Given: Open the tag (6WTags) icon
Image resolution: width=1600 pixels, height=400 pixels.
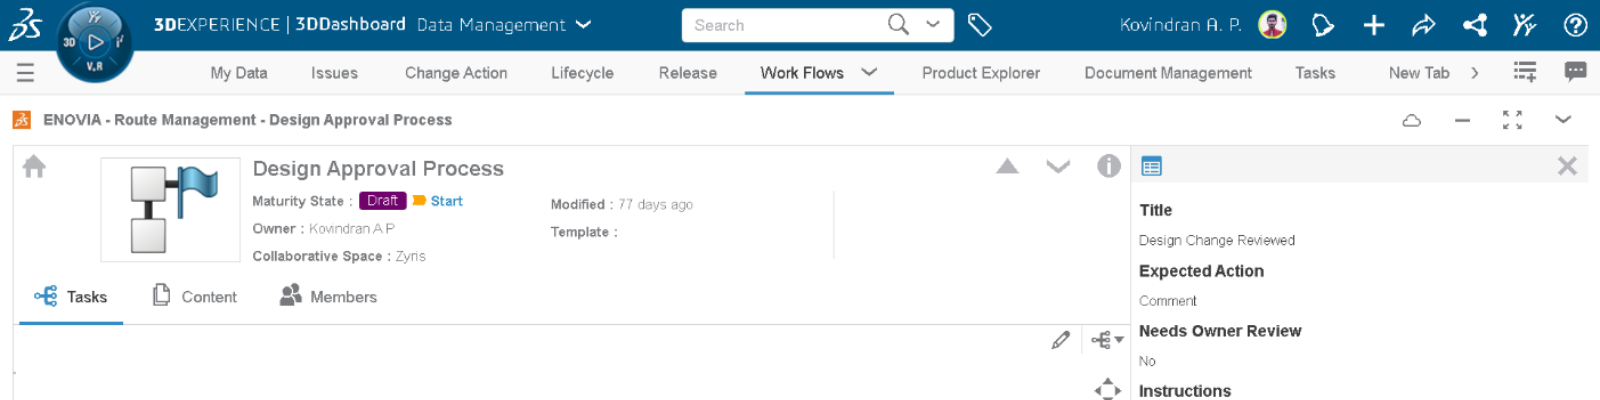Looking at the screenshot, I should tap(980, 25).
